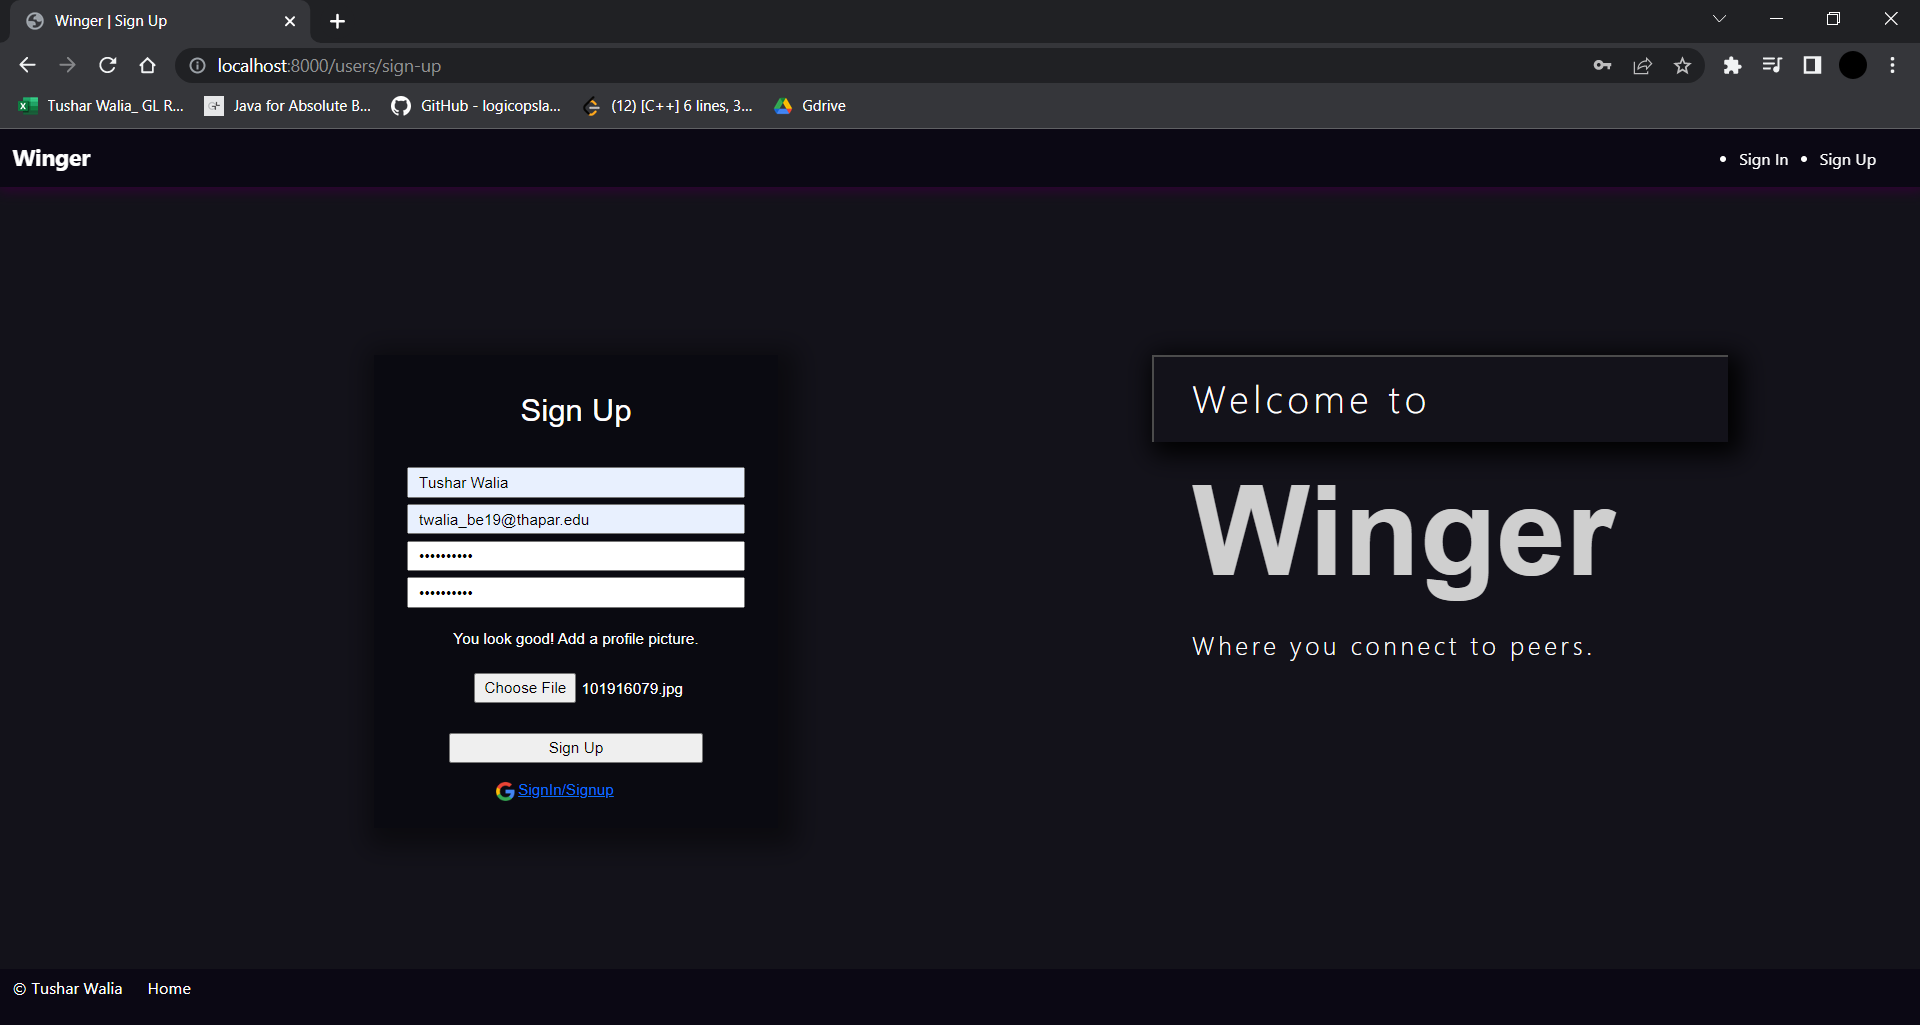Click the Sign Up submit button
Image resolution: width=1920 pixels, height=1025 pixels.
coord(575,747)
